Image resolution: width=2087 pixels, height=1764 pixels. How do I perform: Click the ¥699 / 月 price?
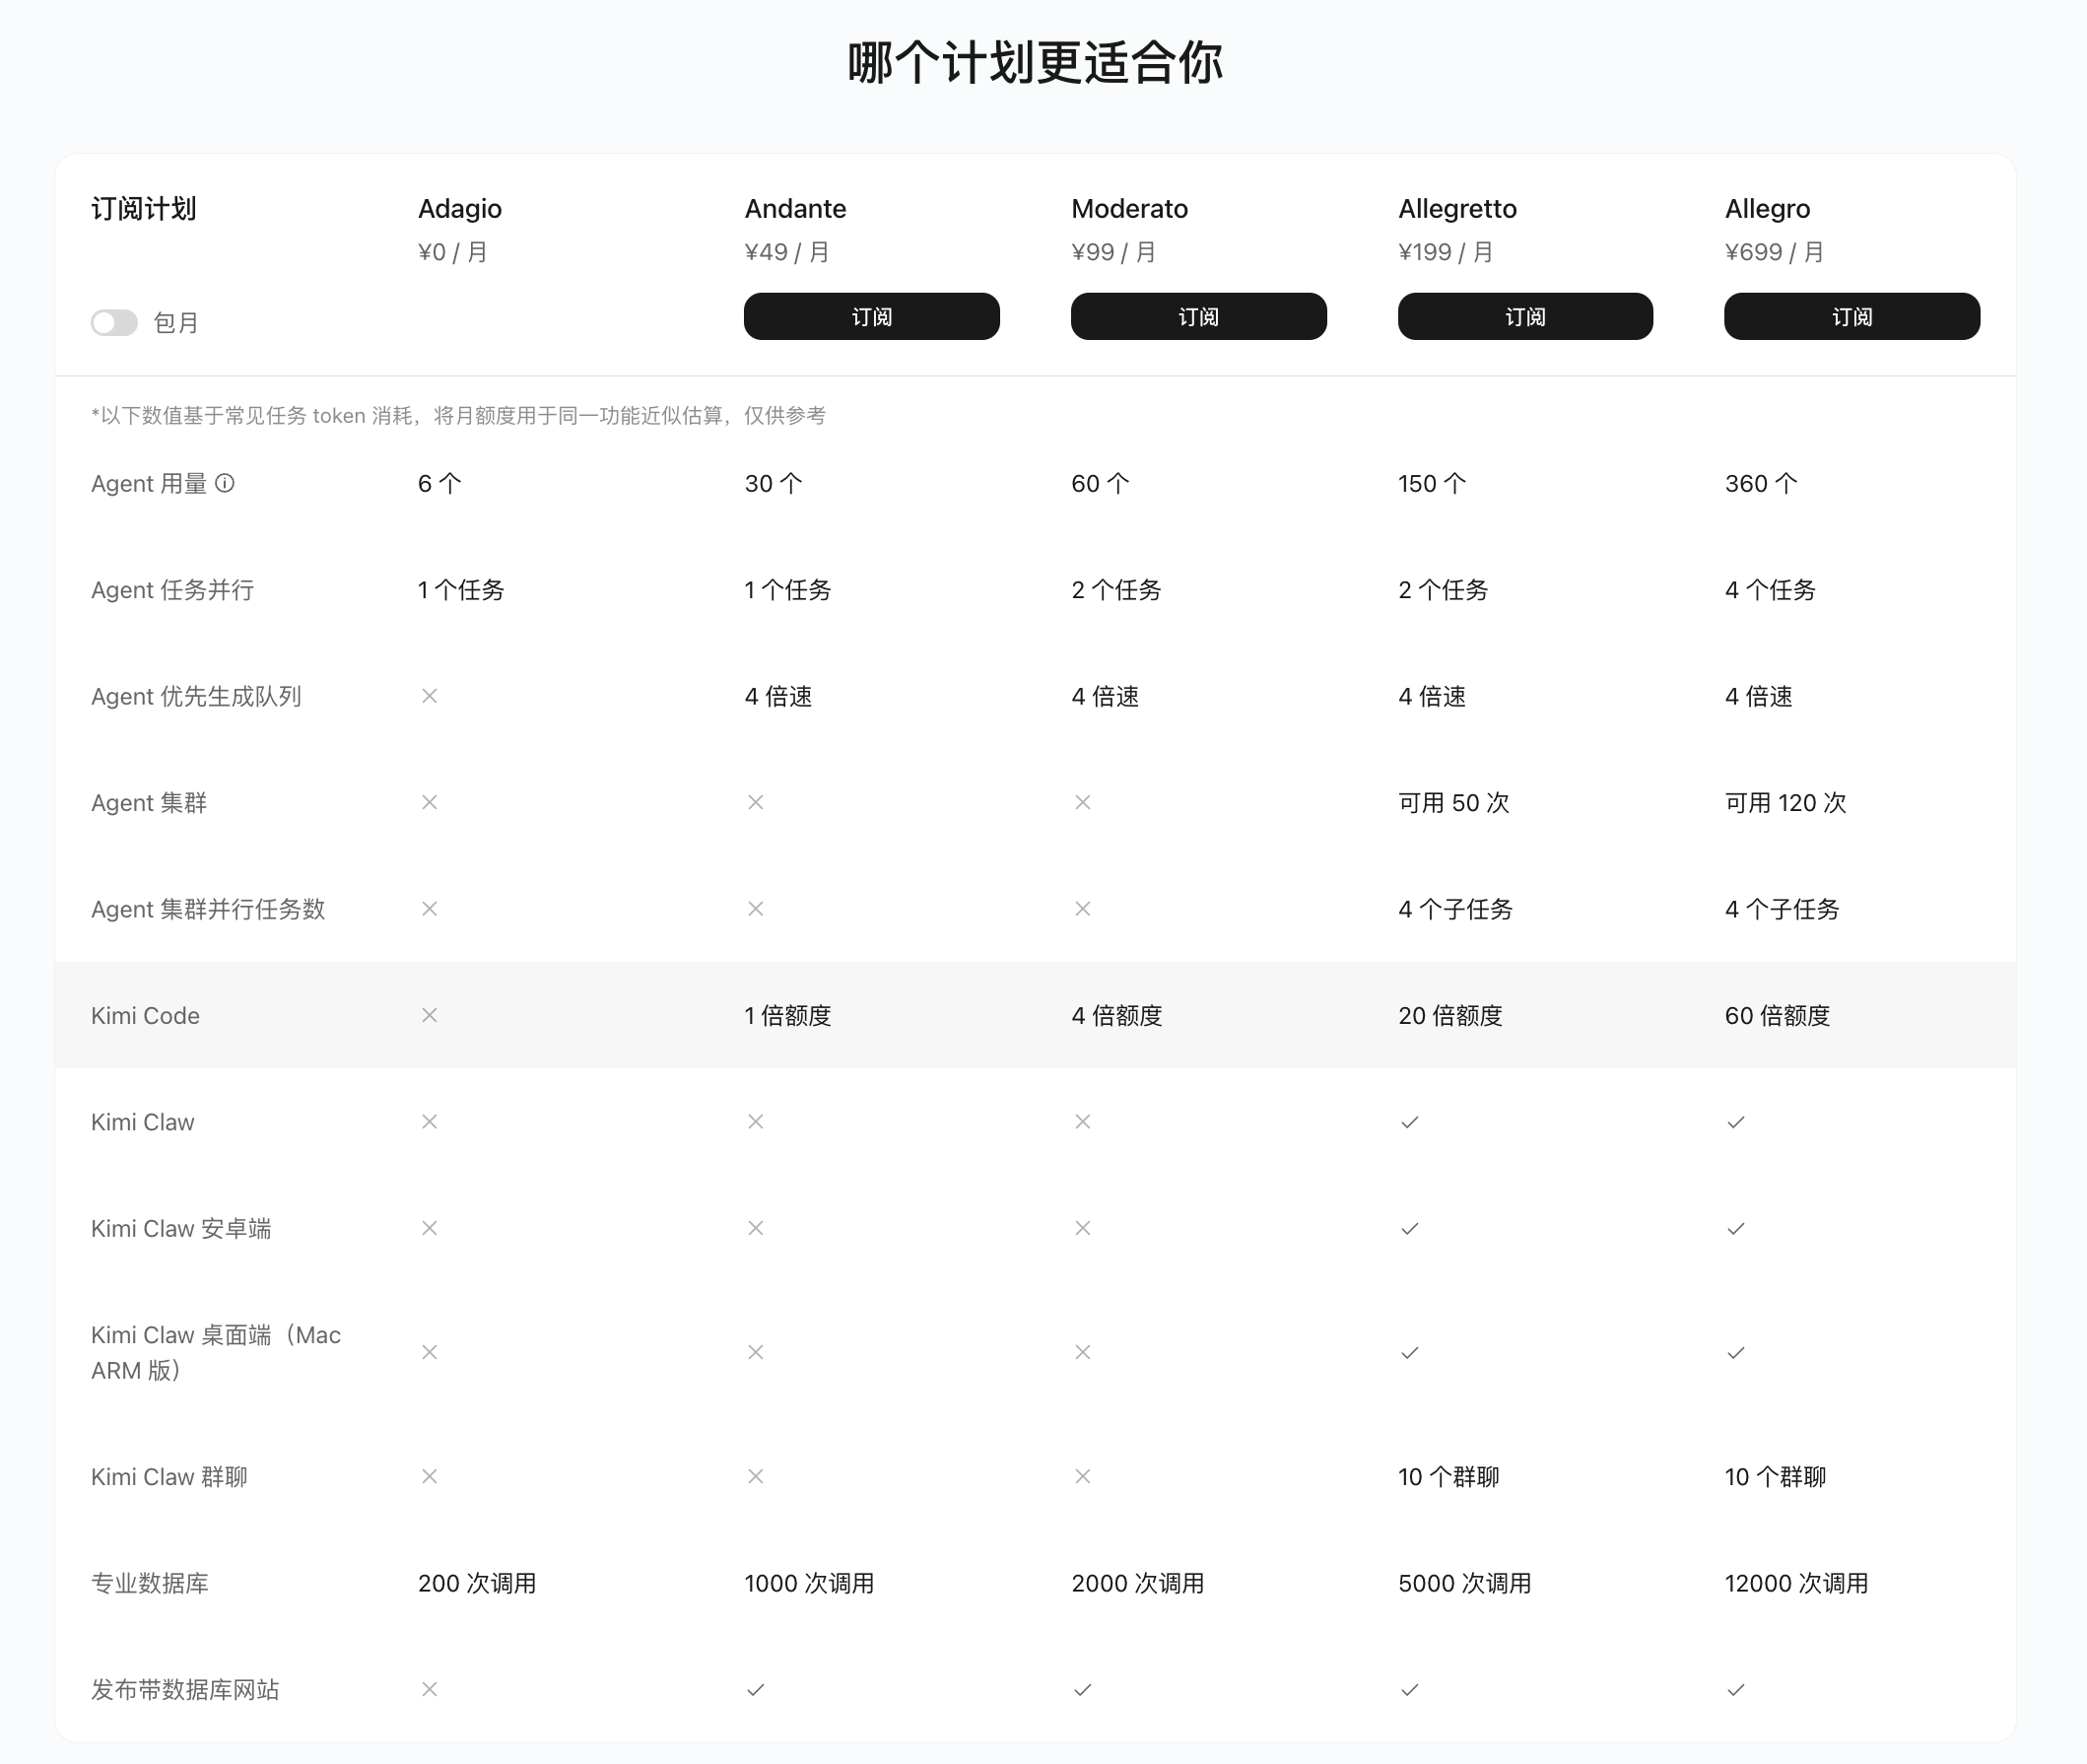[x=1774, y=252]
